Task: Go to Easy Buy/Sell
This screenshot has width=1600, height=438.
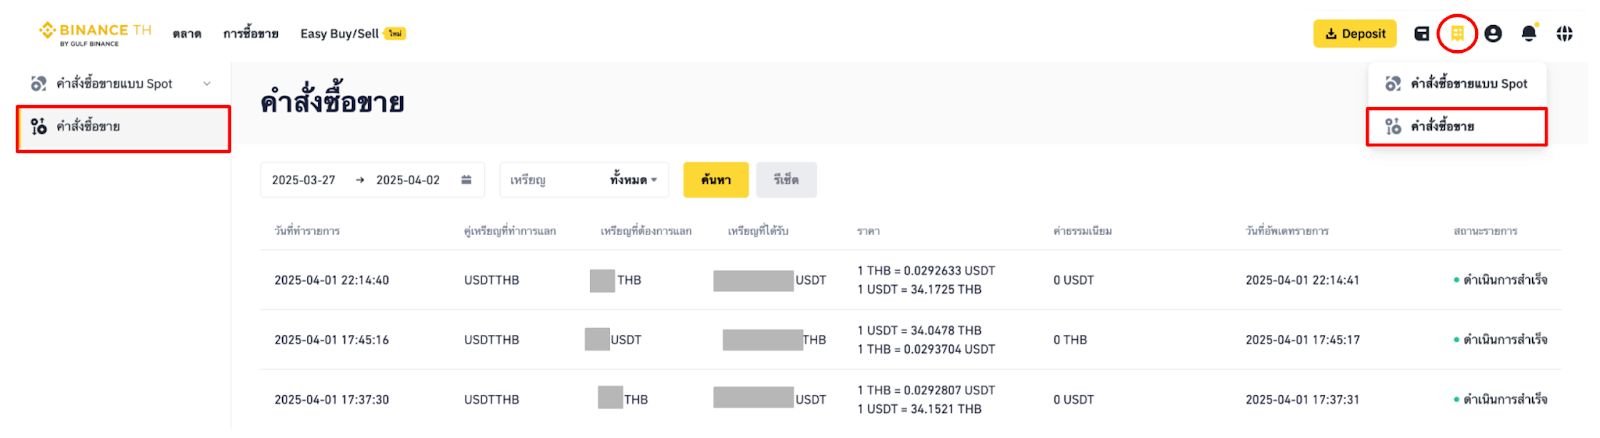Action: [340, 34]
